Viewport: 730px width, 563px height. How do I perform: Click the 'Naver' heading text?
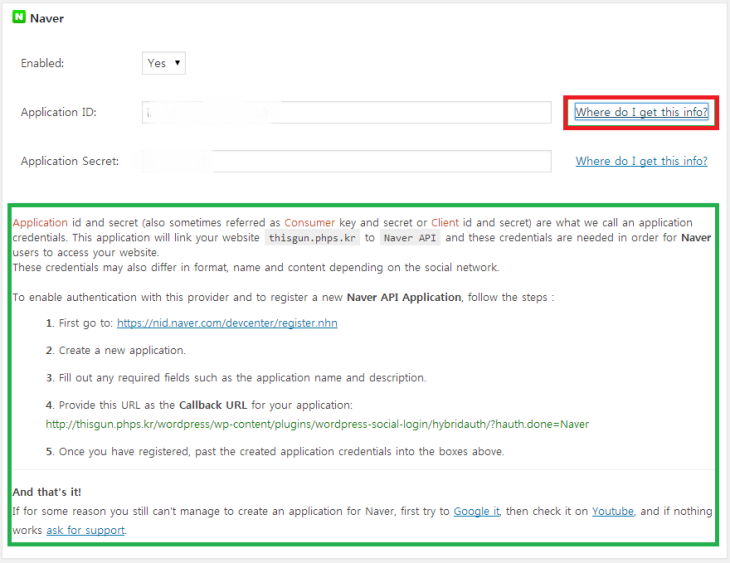(x=47, y=18)
